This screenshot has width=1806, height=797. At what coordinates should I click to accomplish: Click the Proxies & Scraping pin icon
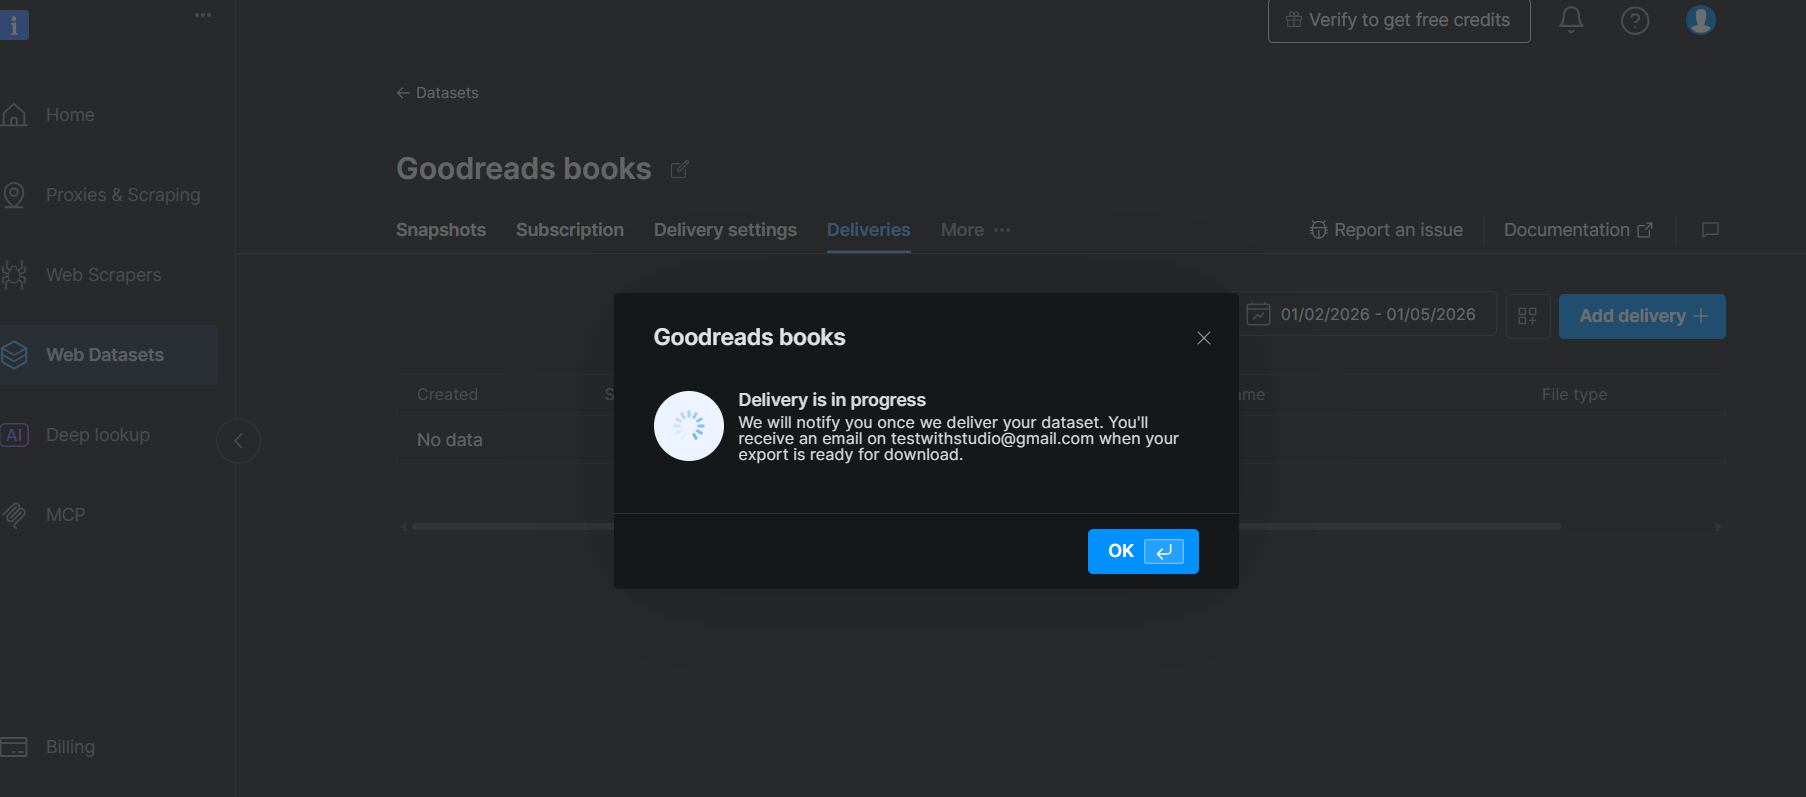14,195
